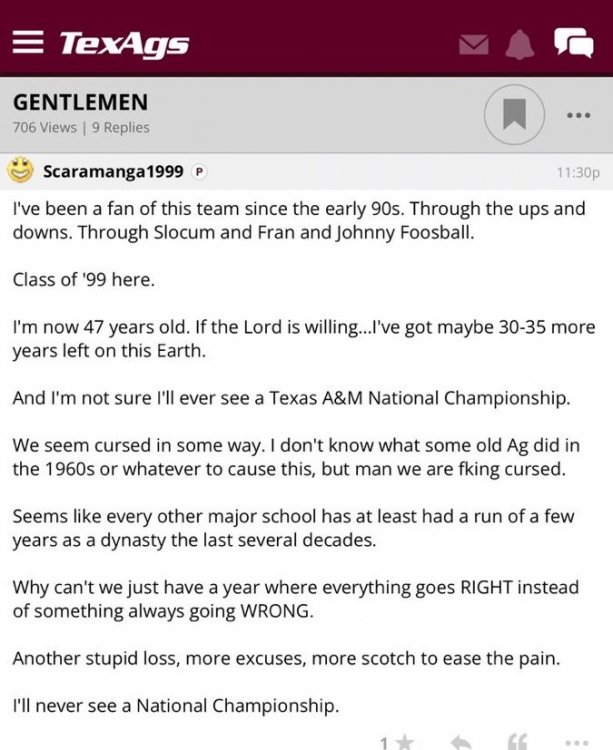Screen dimensions: 613x750
Task: Expand thread options three-dot menu
Action: coord(578,115)
